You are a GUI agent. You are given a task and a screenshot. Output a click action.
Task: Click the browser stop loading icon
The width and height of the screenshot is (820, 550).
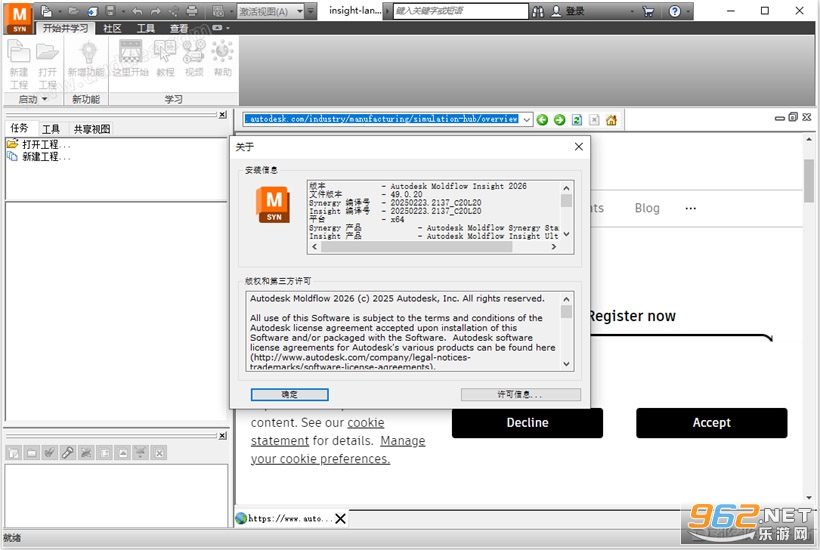coord(594,120)
